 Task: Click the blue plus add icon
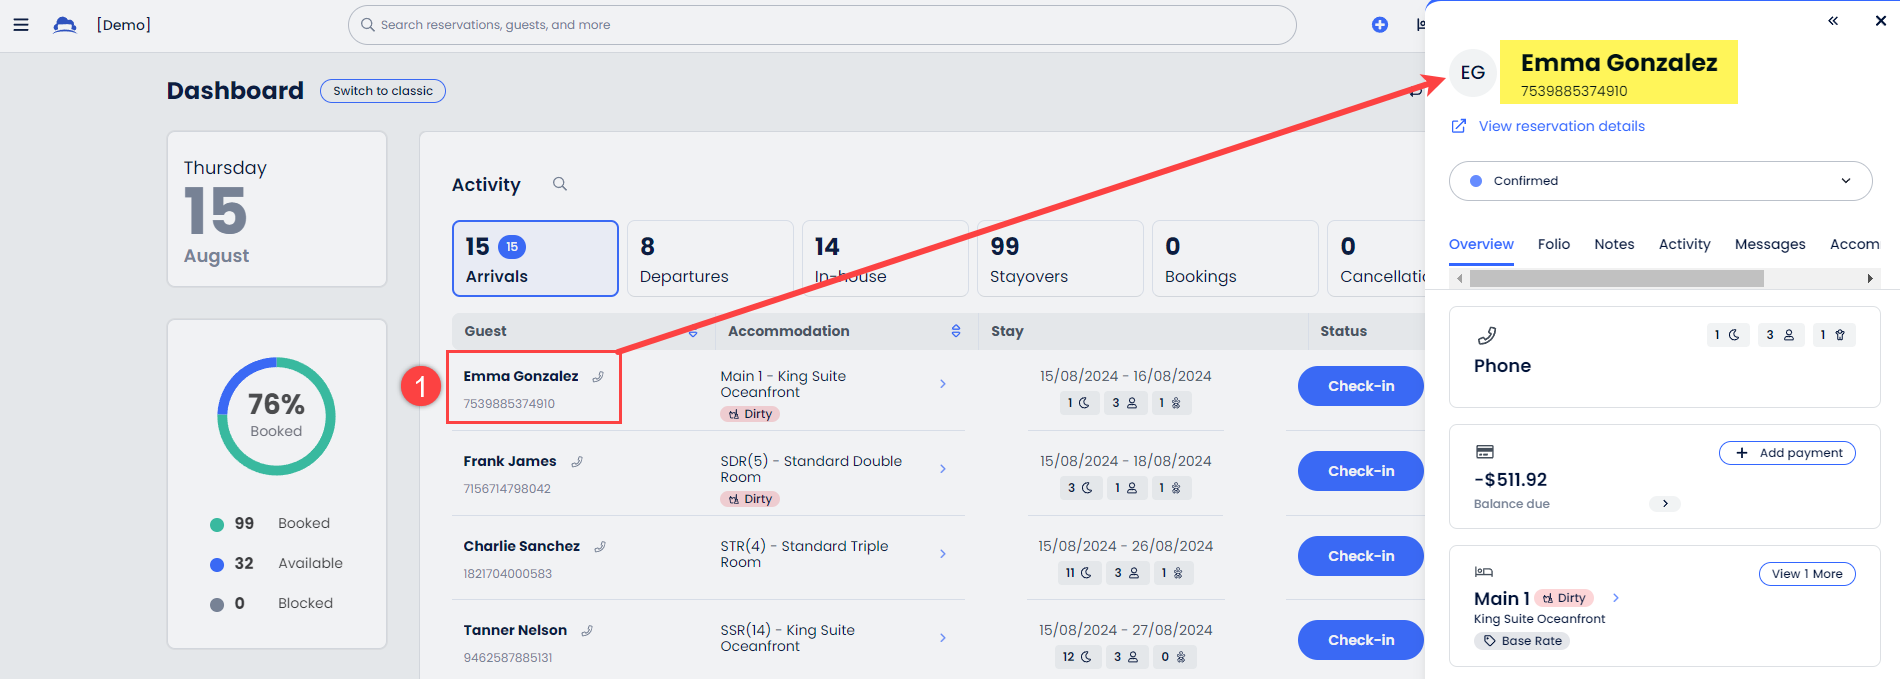(1379, 25)
